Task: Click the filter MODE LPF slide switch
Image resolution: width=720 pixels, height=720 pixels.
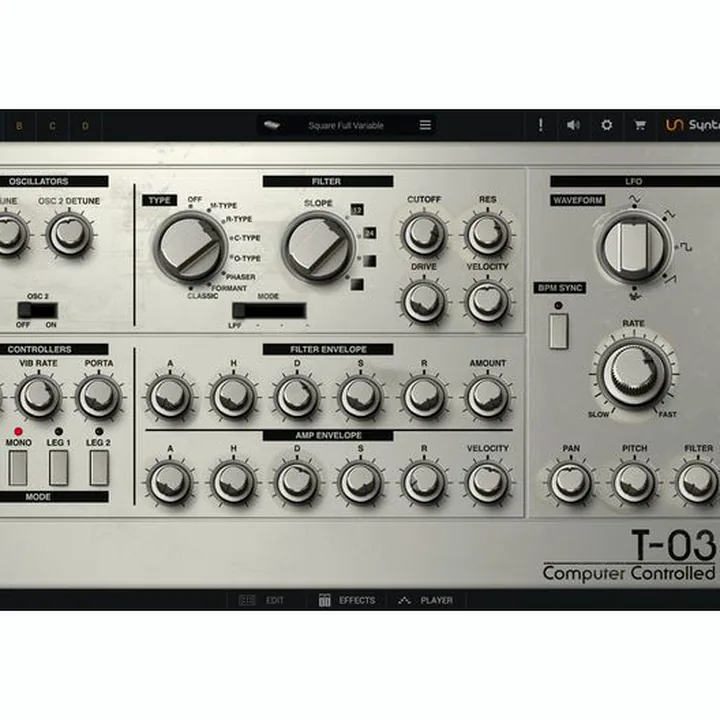Action: pos(269,310)
